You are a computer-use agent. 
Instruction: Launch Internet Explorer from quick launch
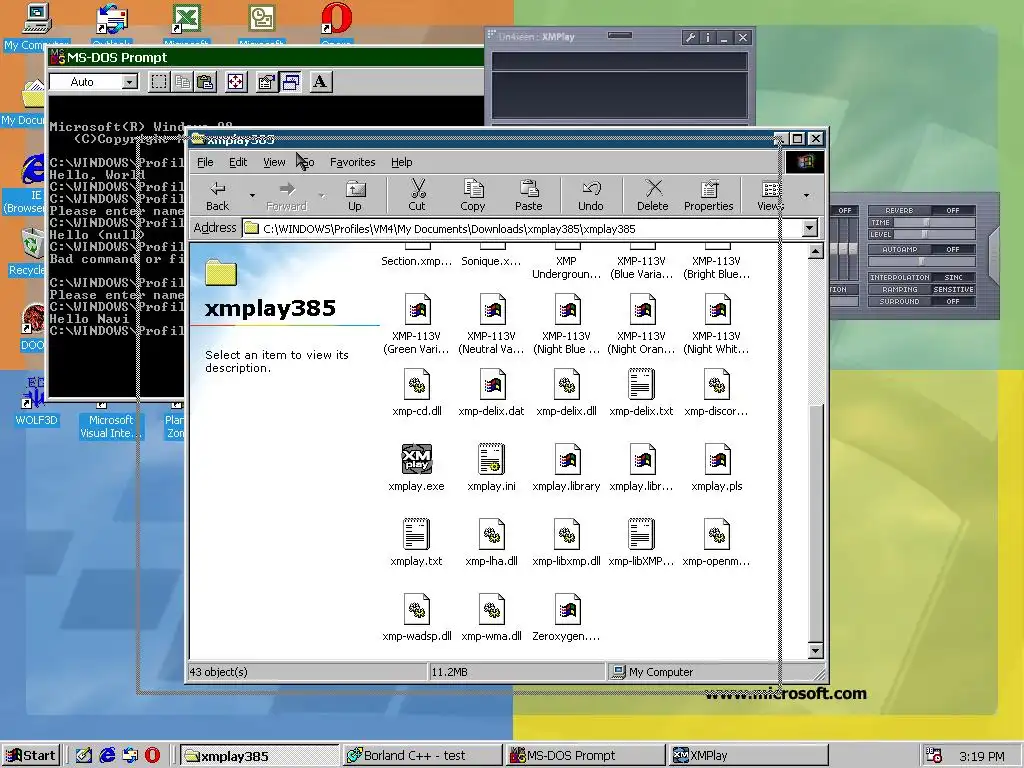click(106, 755)
